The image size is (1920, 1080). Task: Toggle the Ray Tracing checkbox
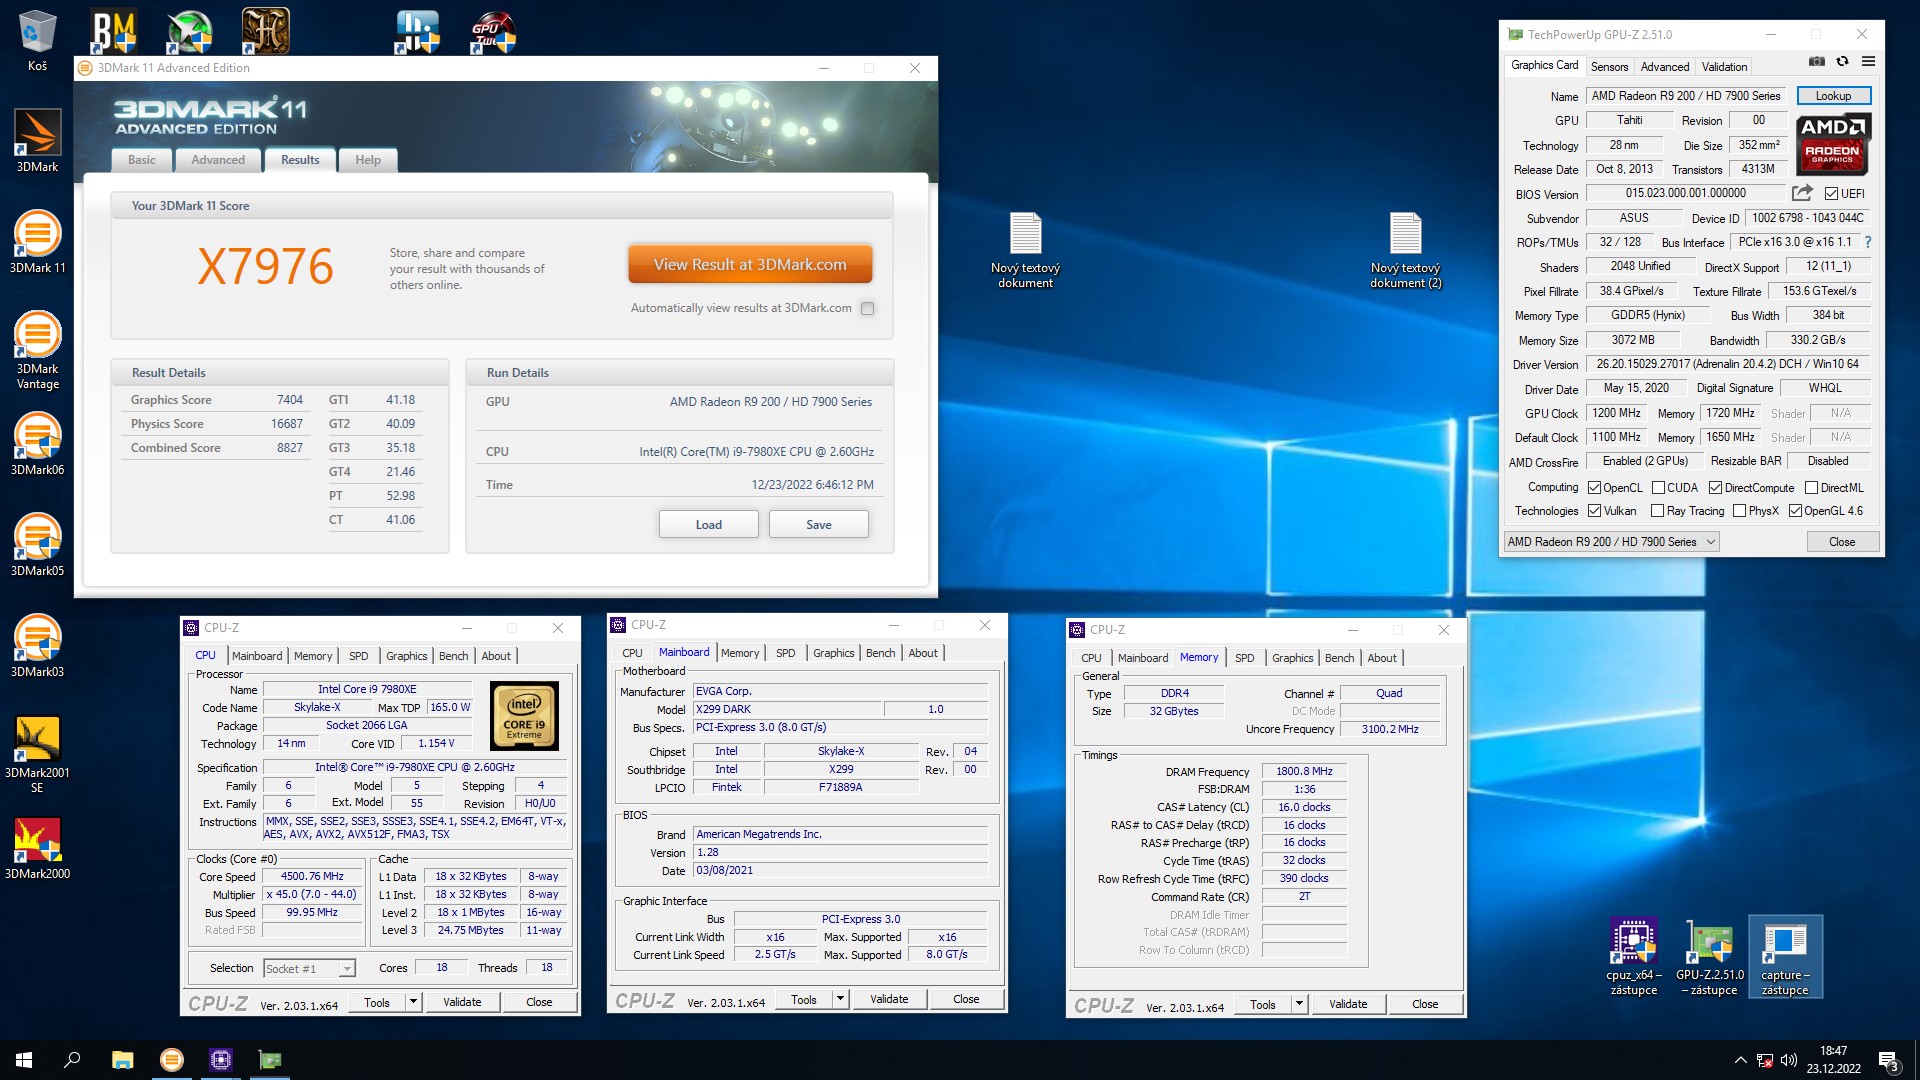(x=1657, y=511)
